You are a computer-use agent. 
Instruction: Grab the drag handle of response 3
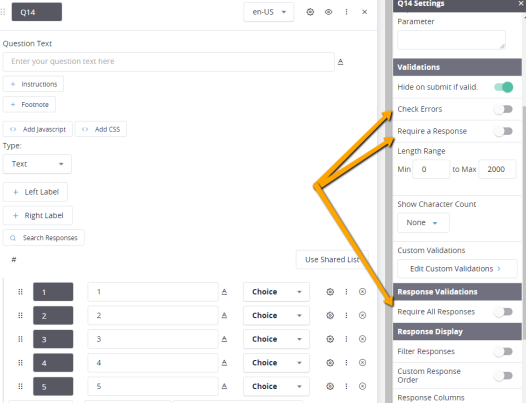20,339
